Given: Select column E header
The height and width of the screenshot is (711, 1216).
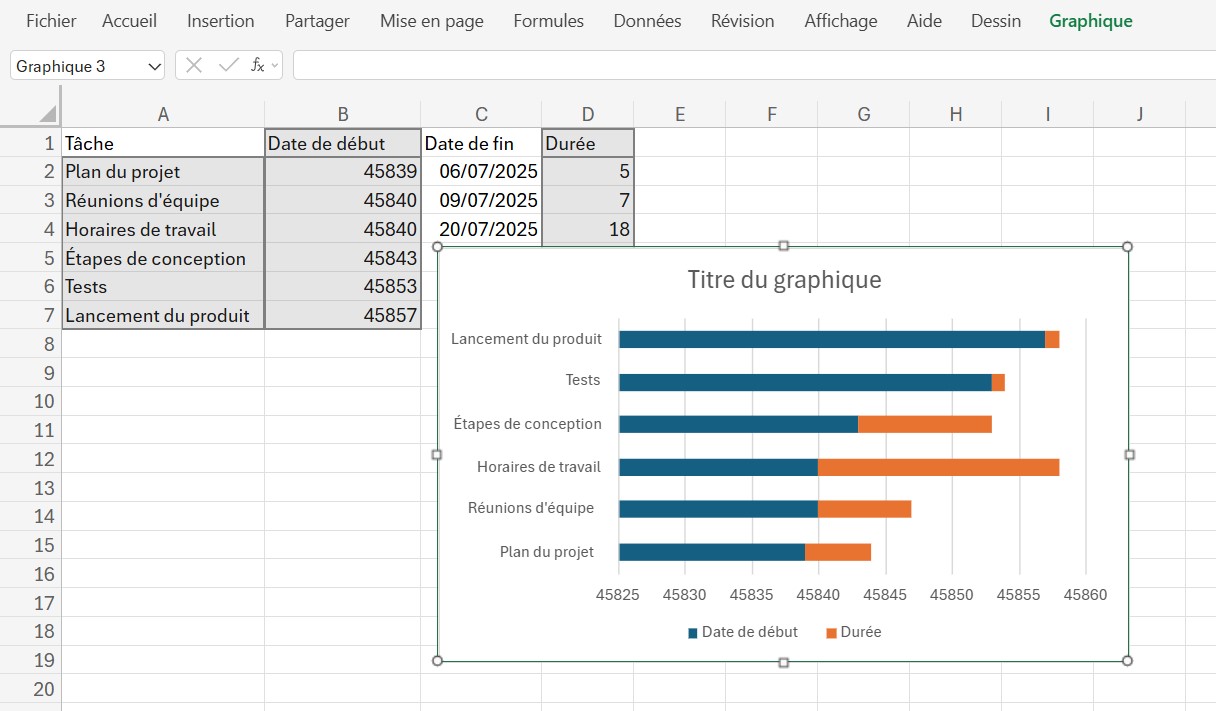Looking at the screenshot, I should click(680, 114).
